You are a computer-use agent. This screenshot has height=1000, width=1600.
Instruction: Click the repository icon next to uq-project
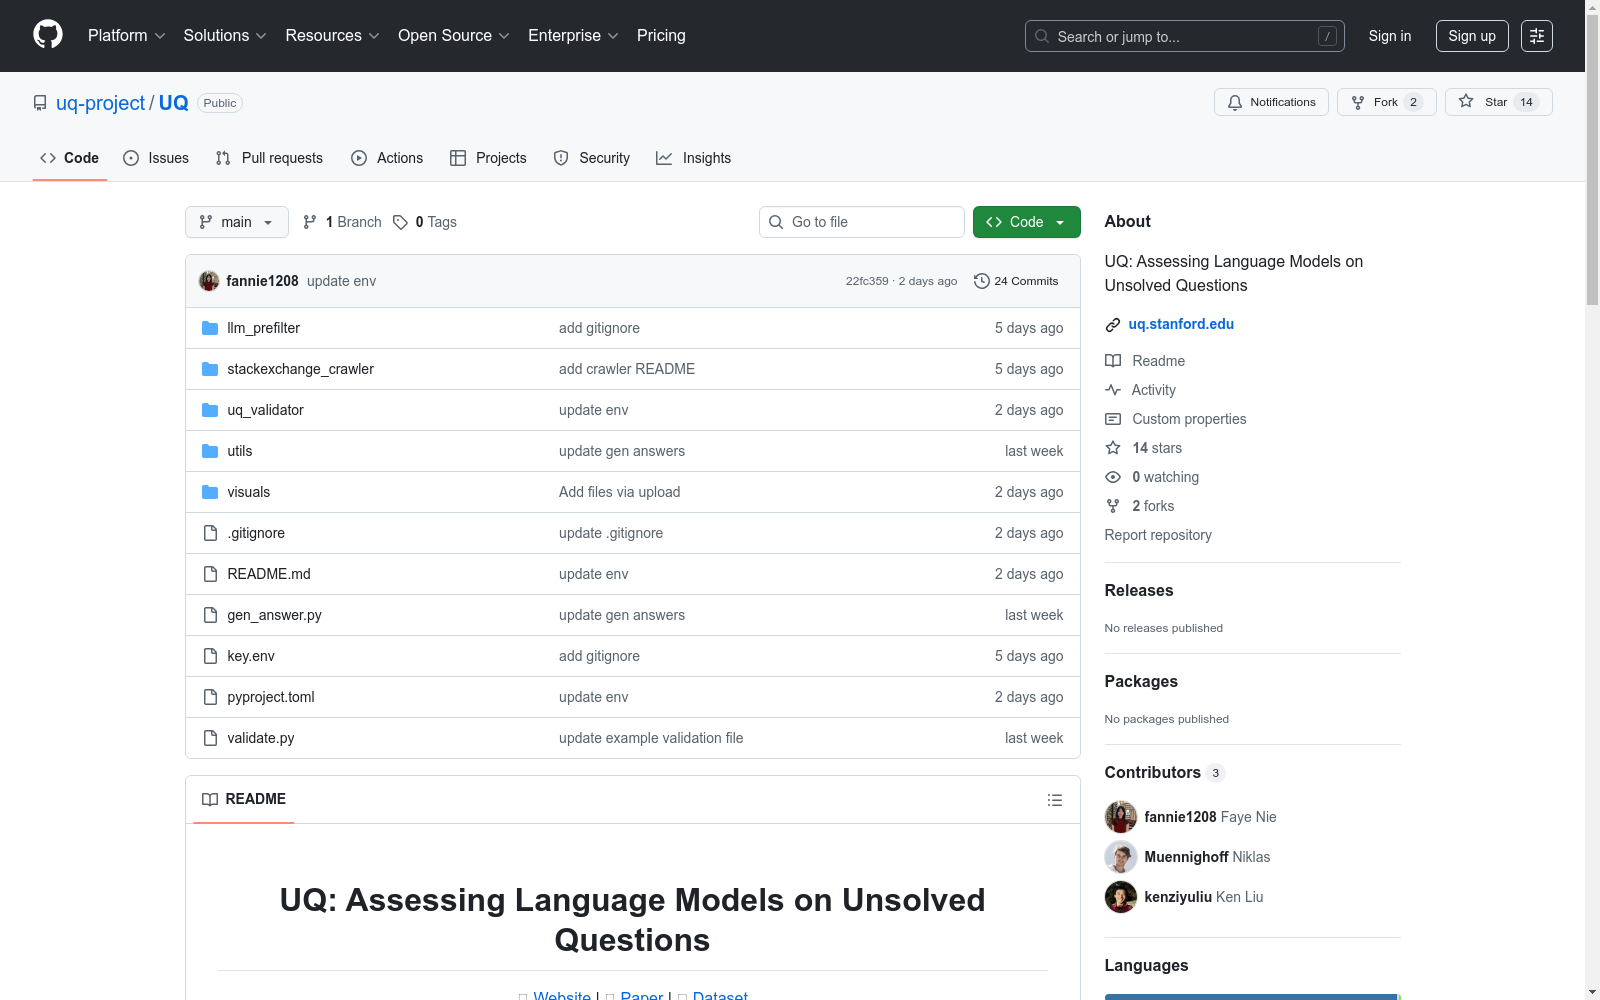click(x=40, y=103)
